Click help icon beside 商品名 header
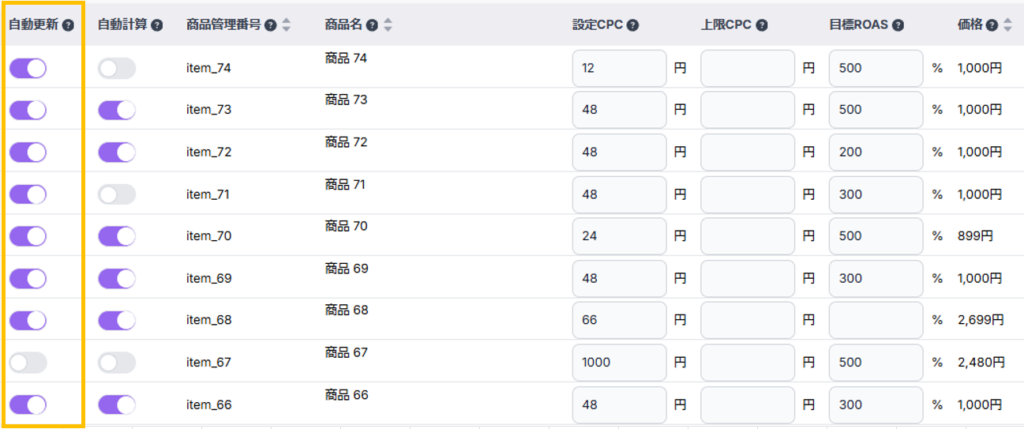This screenshot has width=1024, height=429. pyautogui.click(x=372, y=25)
